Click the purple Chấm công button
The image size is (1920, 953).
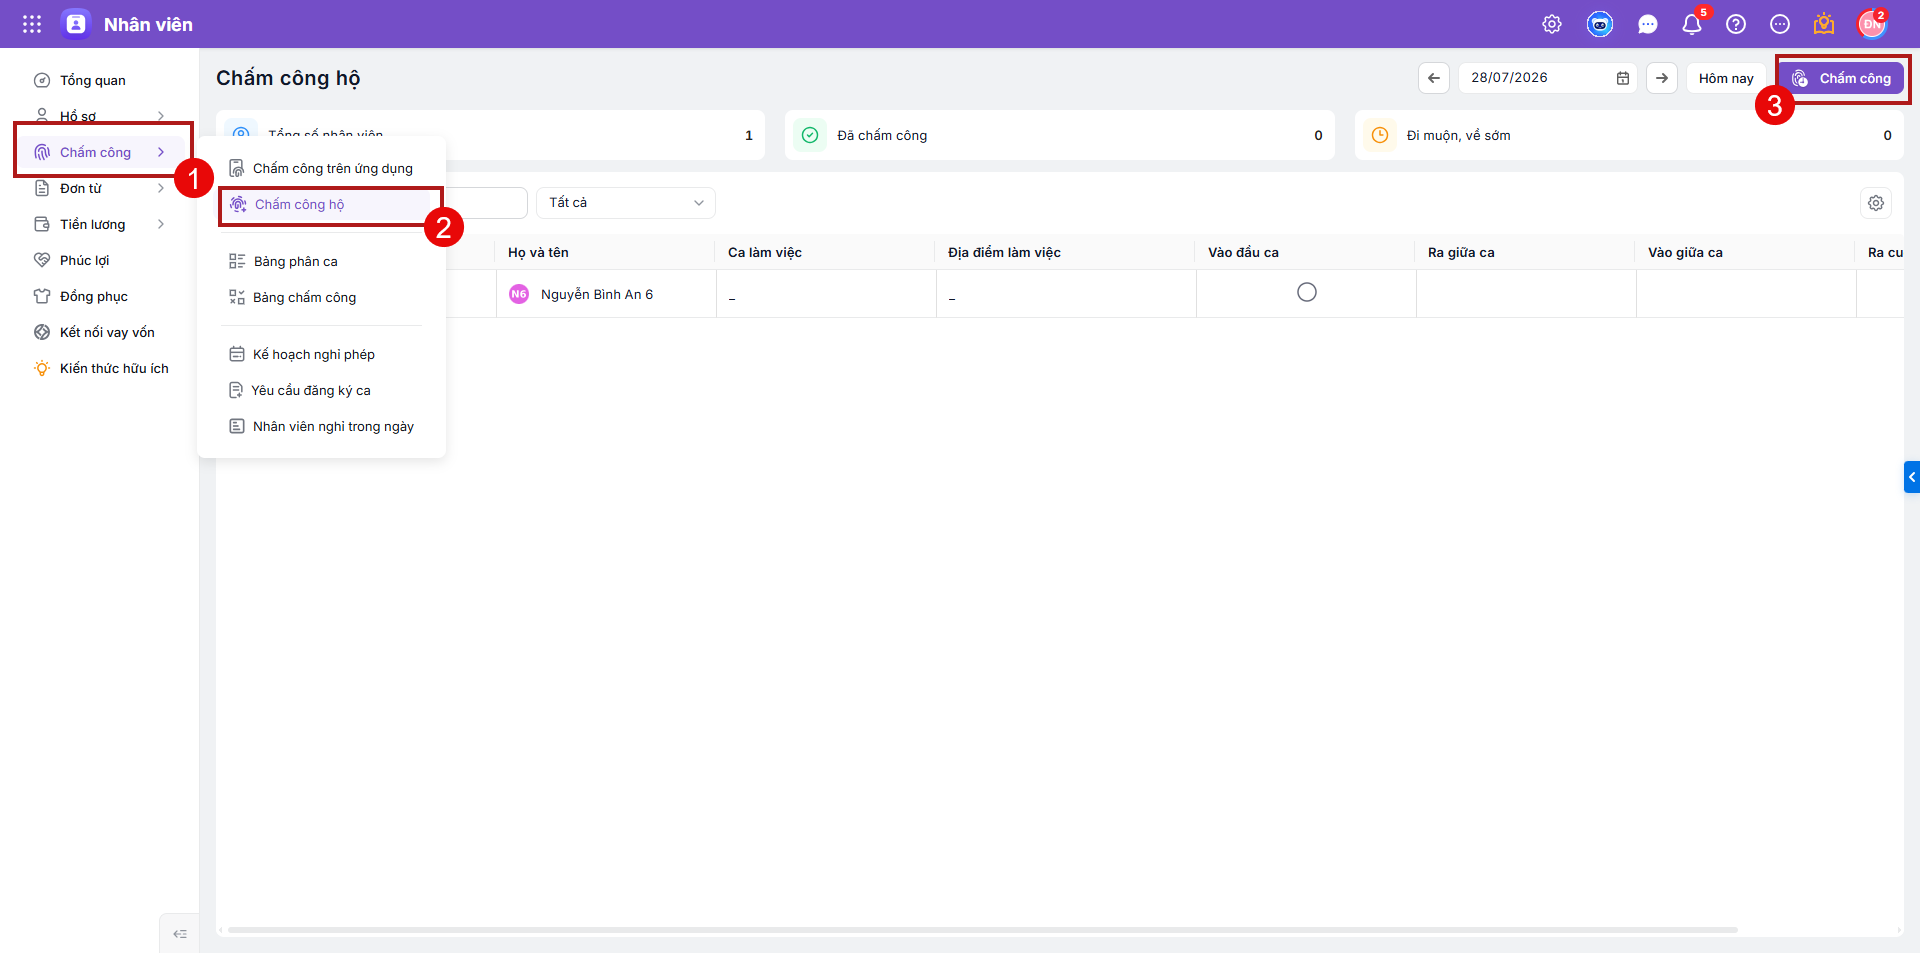tap(1841, 78)
